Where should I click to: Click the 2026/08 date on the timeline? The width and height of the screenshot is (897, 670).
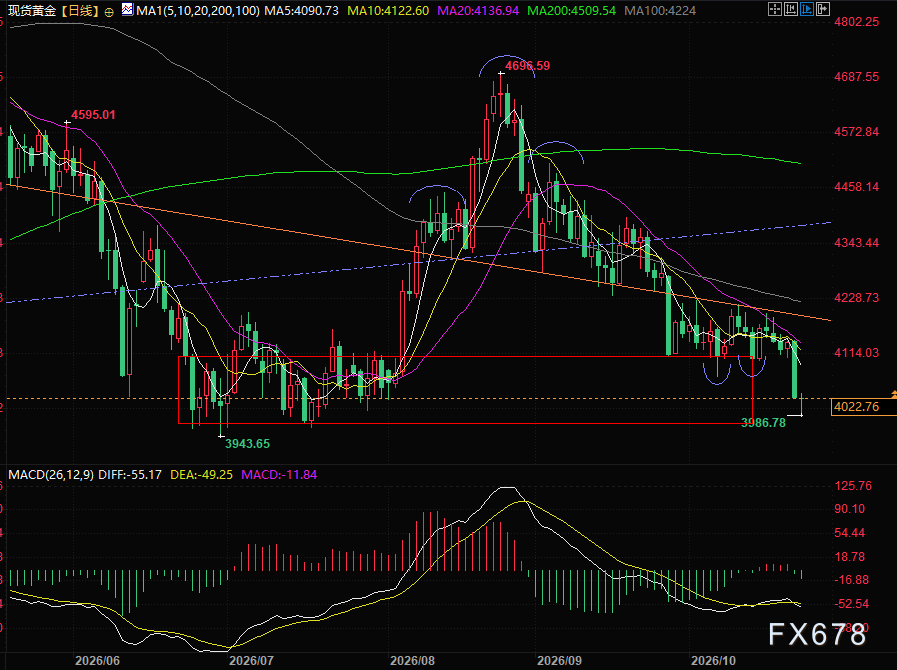pyautogui.click(x=412, y=661)
